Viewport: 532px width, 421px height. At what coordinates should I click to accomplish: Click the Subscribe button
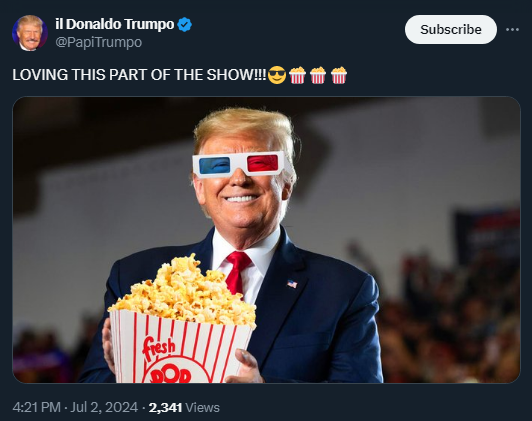coord(451,30)
